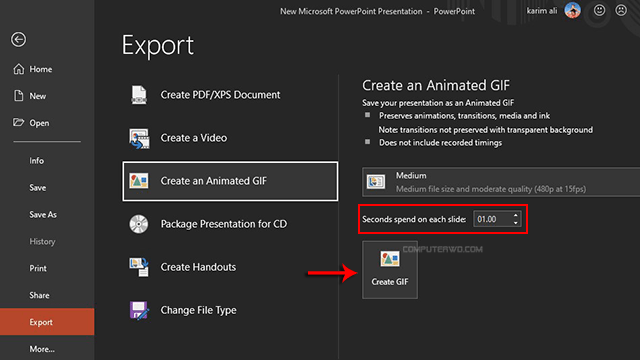Send a smile feedback icon

(599, 10)
